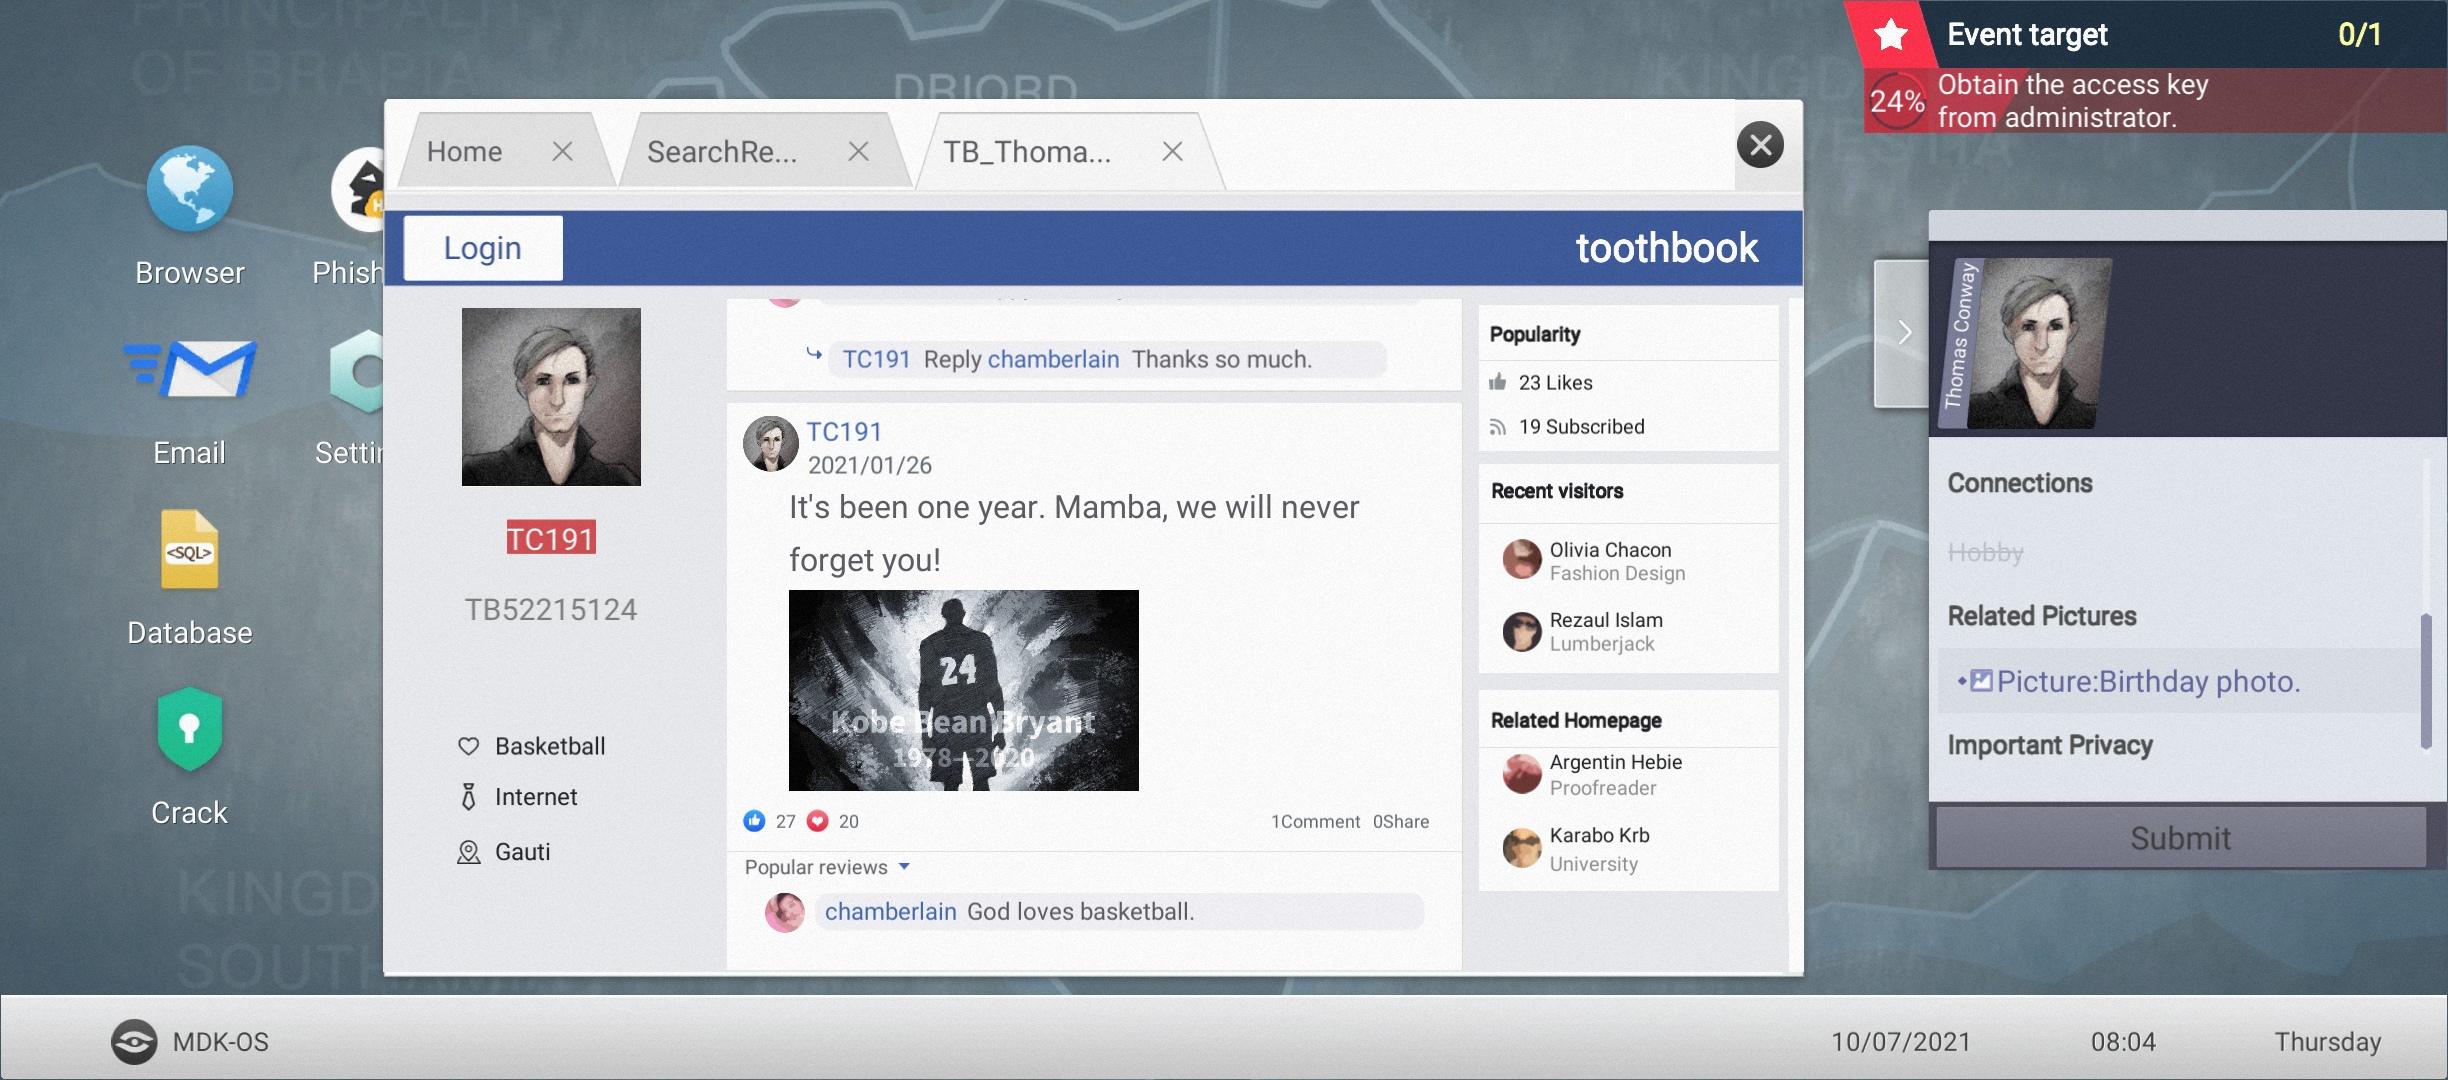The image size is (2448, 1080).
Task: Click the reply arrow icon before TC191
Action: click(814, 354)
